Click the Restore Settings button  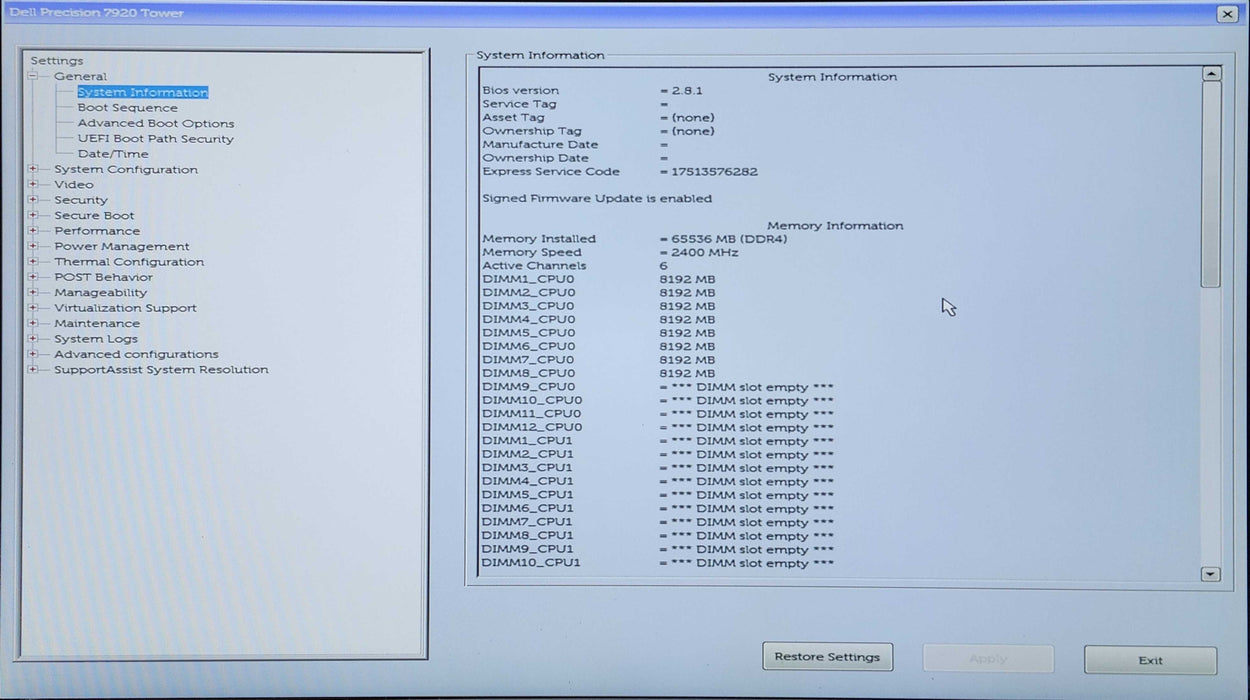[x=827, y=656]
